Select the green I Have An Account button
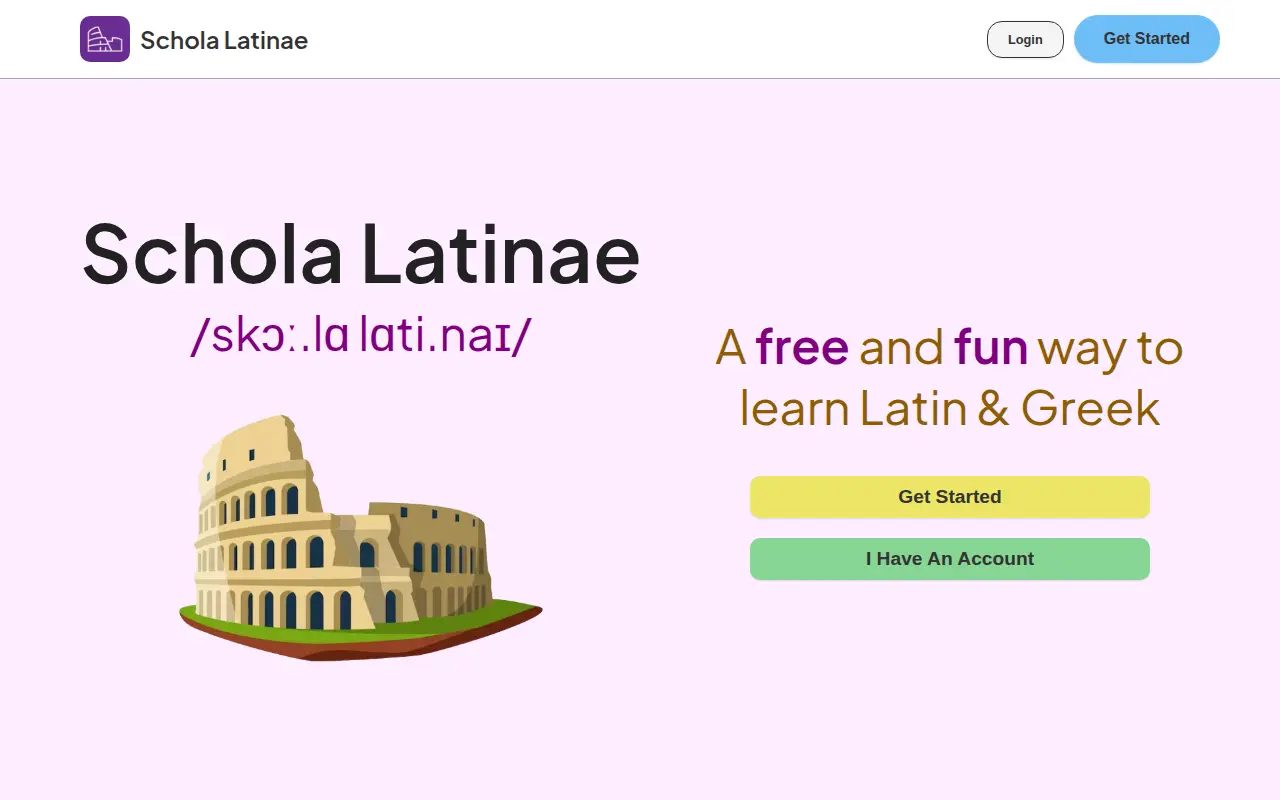Image resolution: width=1280 pixels, height=800 pixels. point(950,559)
